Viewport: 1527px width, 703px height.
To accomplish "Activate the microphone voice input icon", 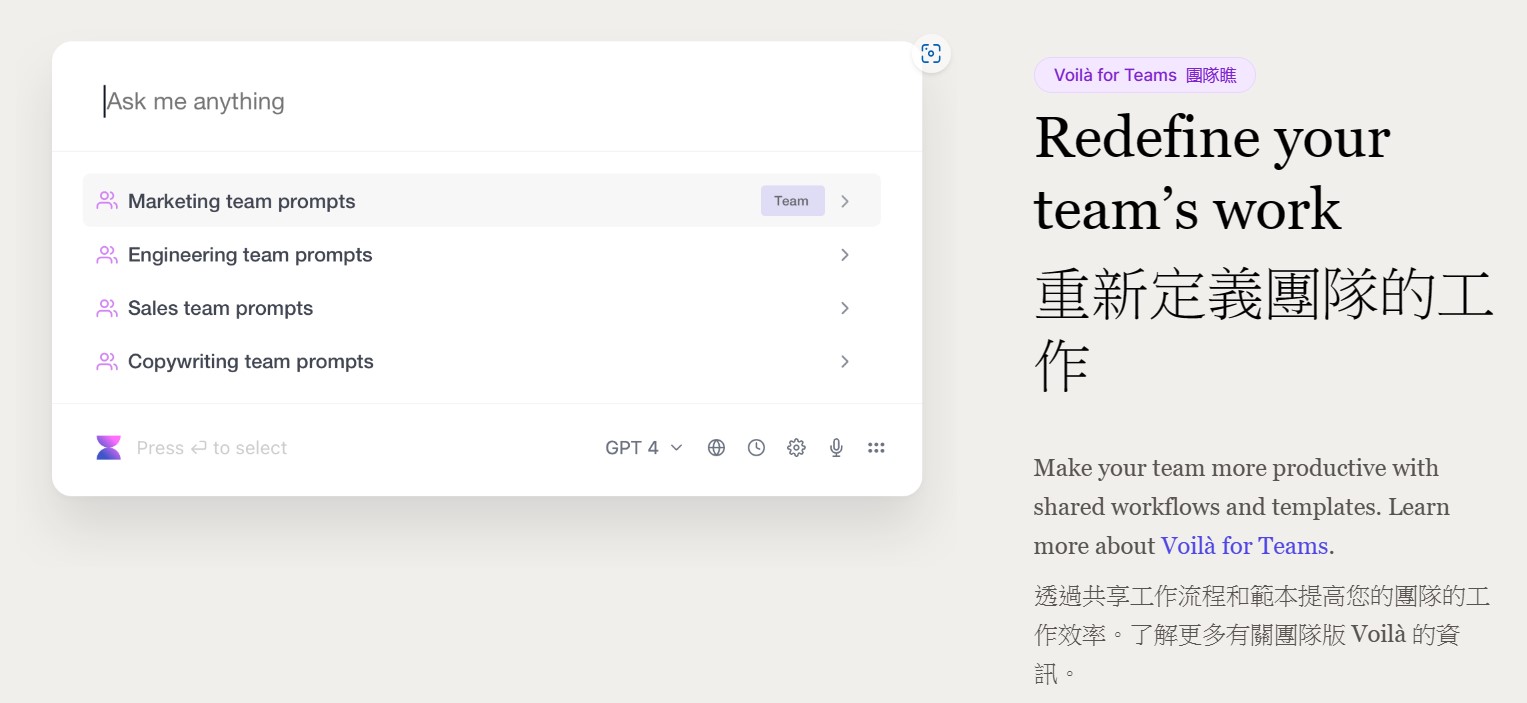I will (x=836, y=448).
